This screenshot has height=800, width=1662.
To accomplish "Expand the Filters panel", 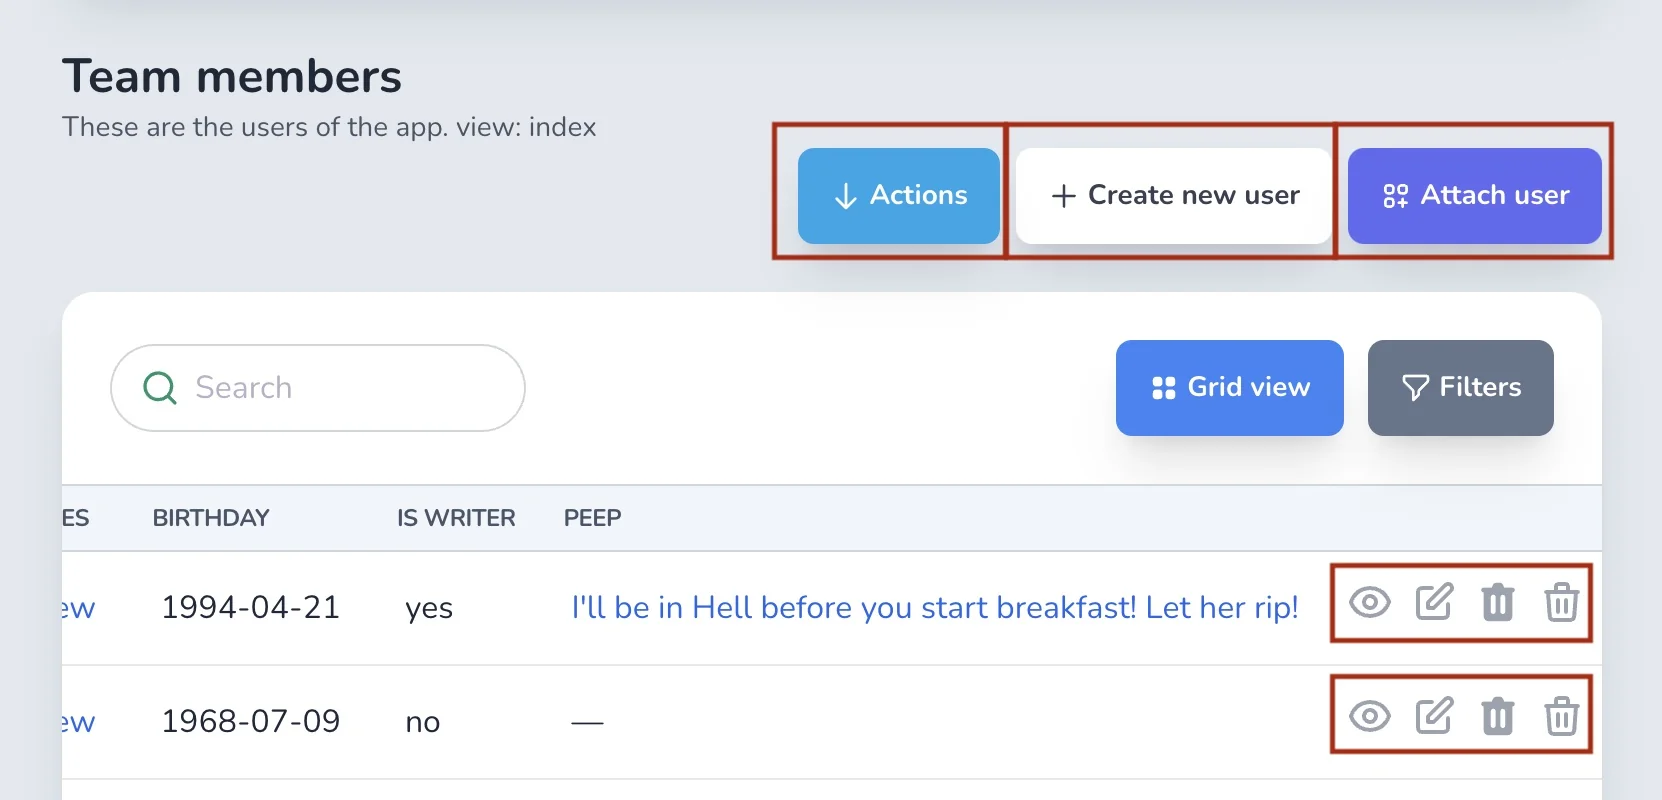I will (1461, 388).
